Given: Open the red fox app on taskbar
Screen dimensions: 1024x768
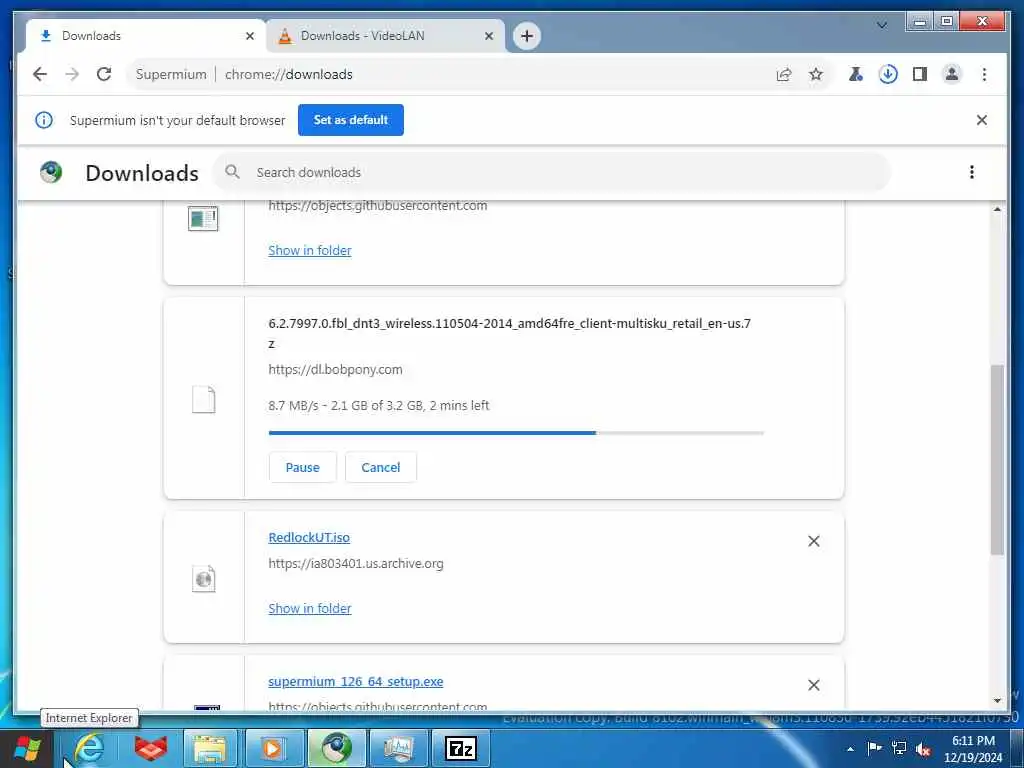Looking at the screenshot, I should tap(150, 748).
